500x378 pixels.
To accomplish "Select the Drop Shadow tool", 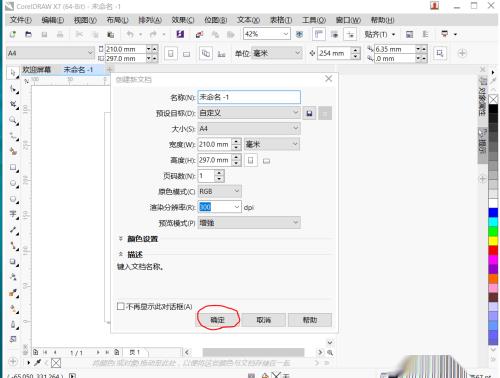I will click(13, 262).
